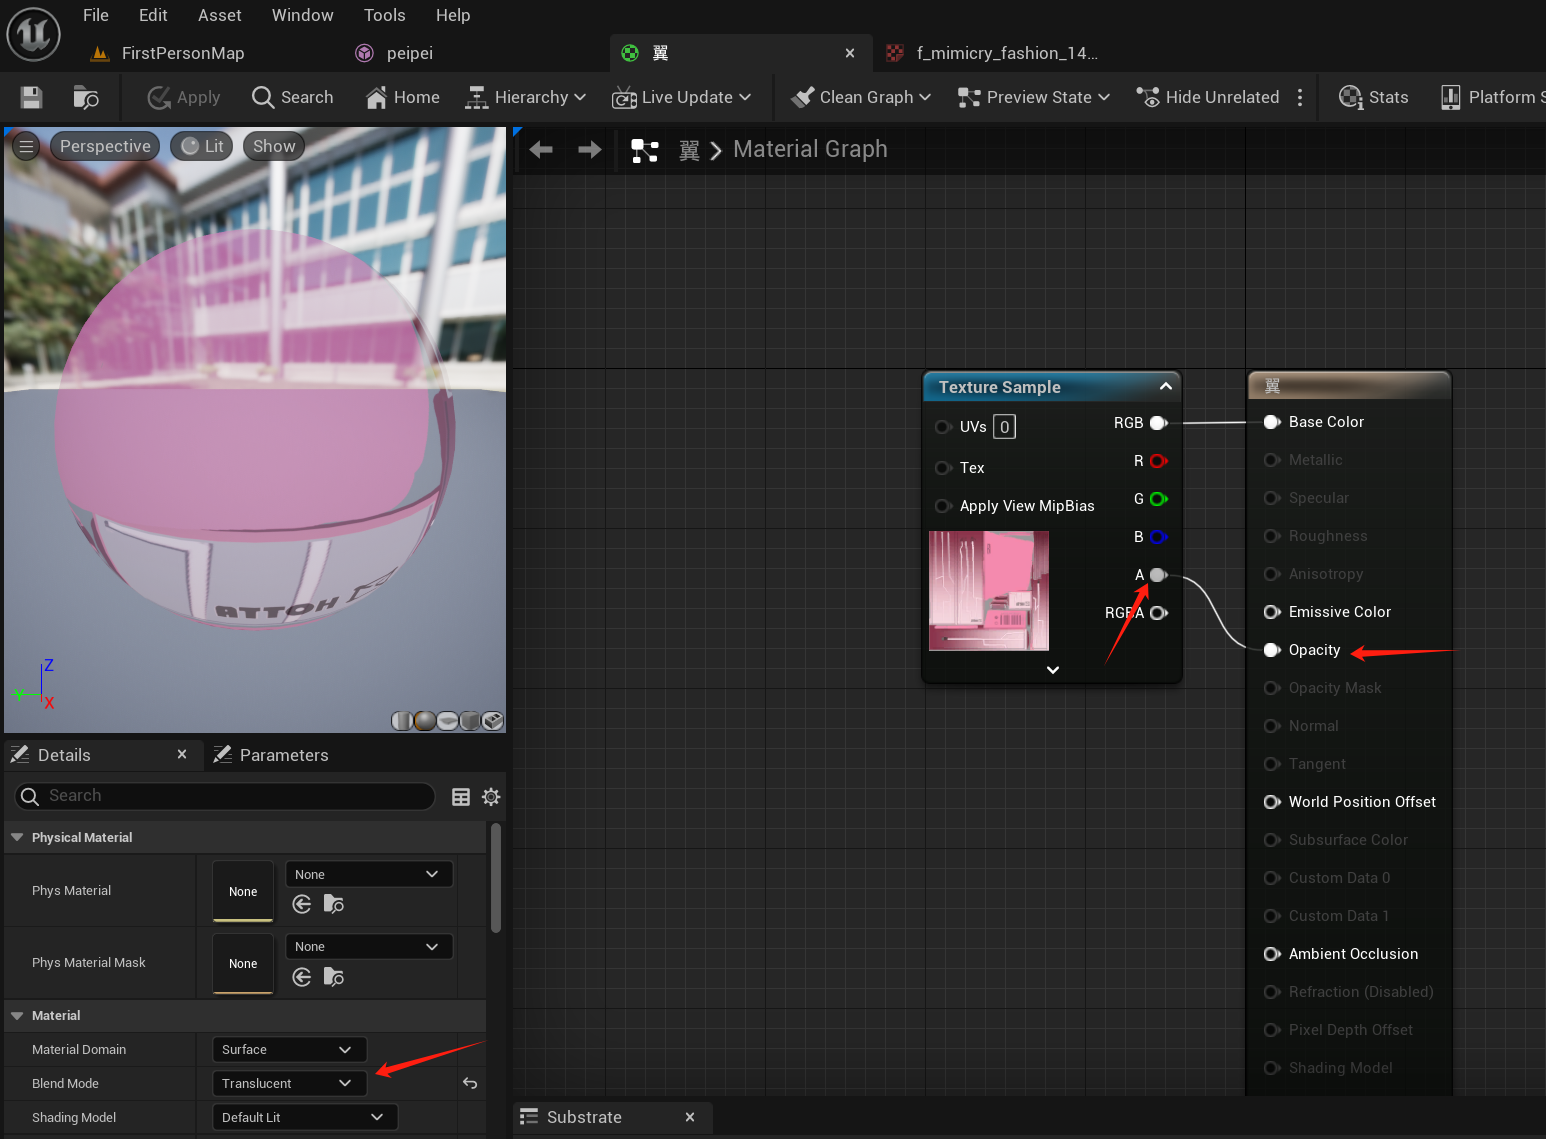Navigate forward in the material graph
This screenshot has height=1139, width=1546.
click(x=590, y=149)
